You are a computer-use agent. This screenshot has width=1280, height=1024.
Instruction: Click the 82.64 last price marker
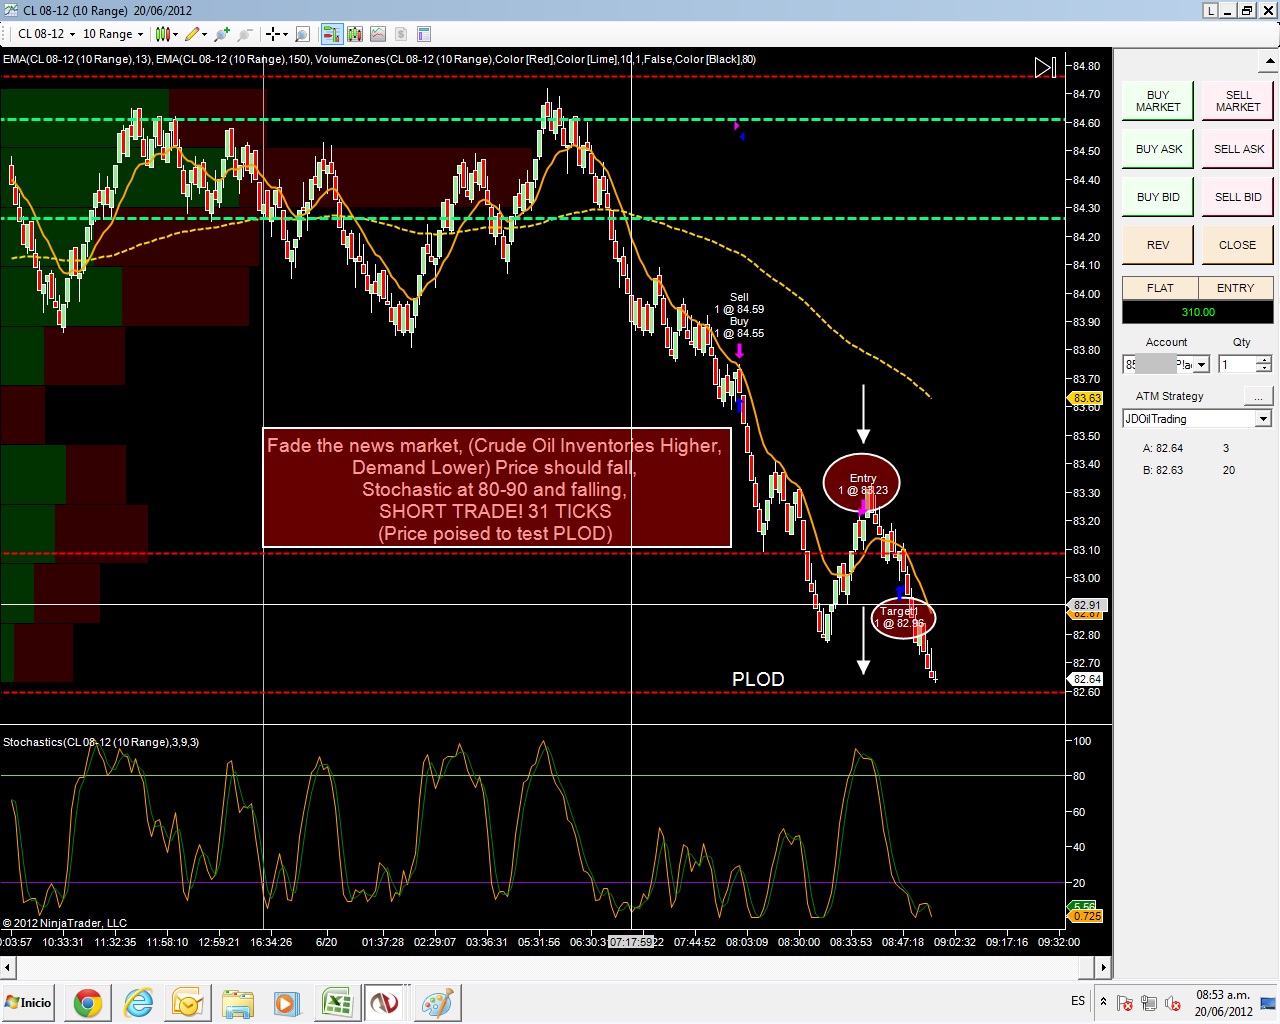(1087, 679)
